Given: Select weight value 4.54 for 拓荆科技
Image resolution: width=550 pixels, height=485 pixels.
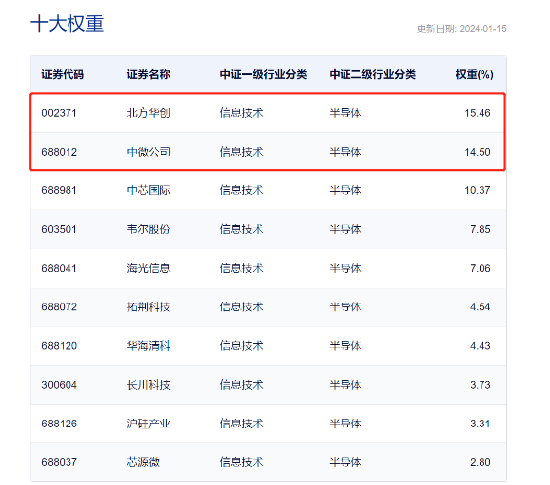Looking at the screenshot, I should point(480,307).
